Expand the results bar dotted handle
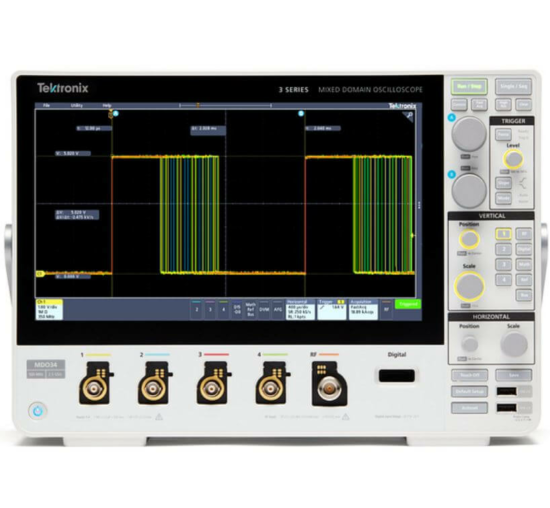This screenshot has height=508, width=550. 419,206
